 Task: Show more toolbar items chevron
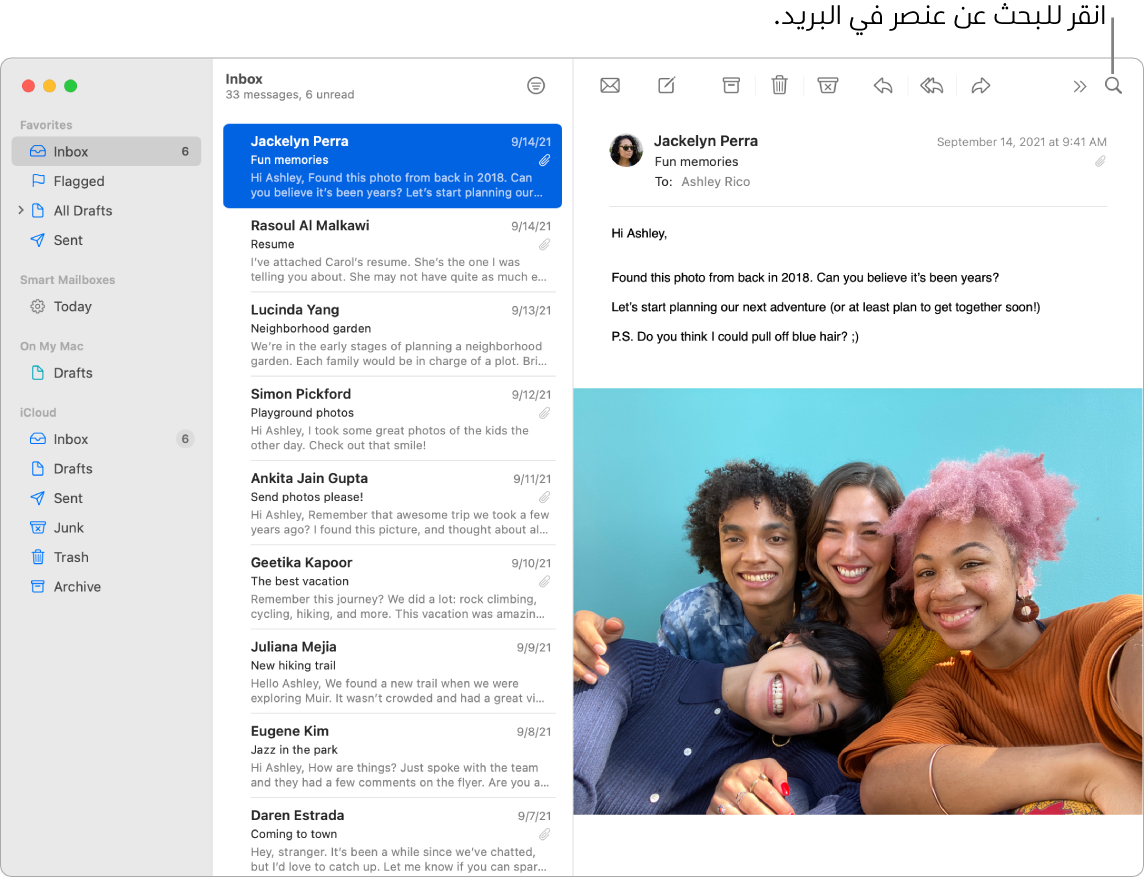click(x=1080, y=86)
